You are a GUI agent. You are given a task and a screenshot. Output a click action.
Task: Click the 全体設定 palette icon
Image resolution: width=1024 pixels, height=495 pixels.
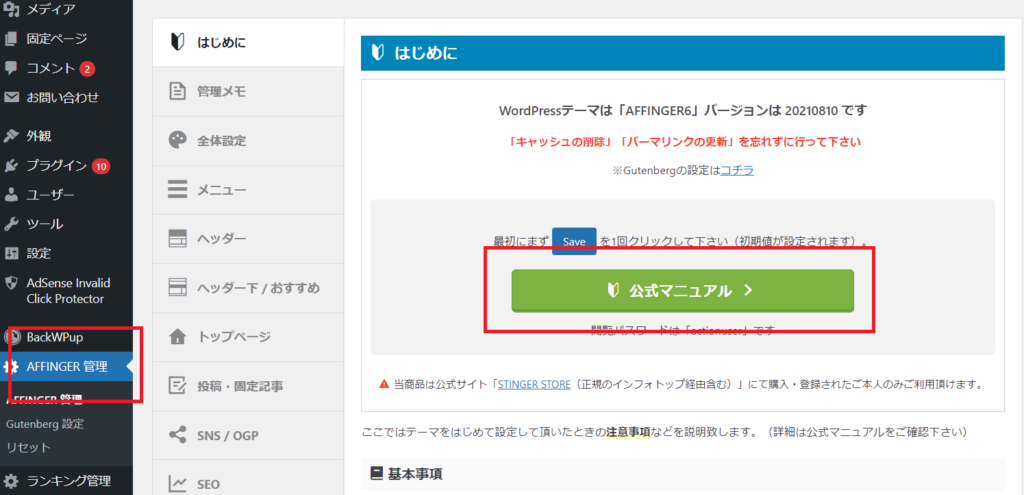[x=177, y=140]
